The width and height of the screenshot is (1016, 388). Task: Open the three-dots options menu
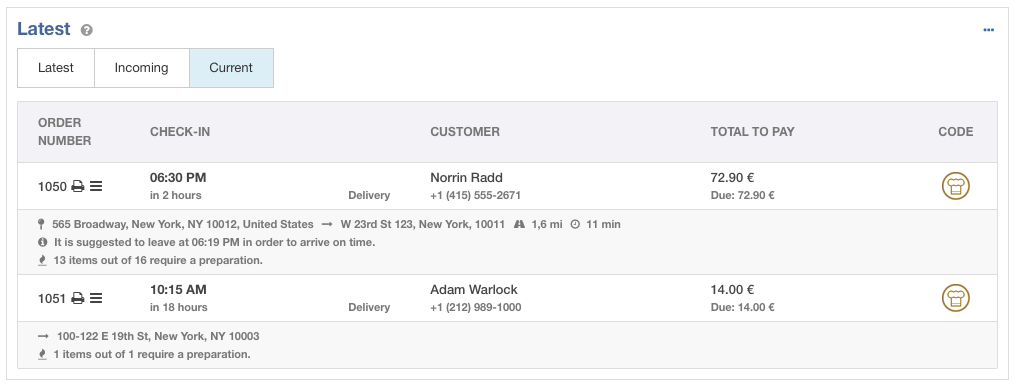click(988, 30)
